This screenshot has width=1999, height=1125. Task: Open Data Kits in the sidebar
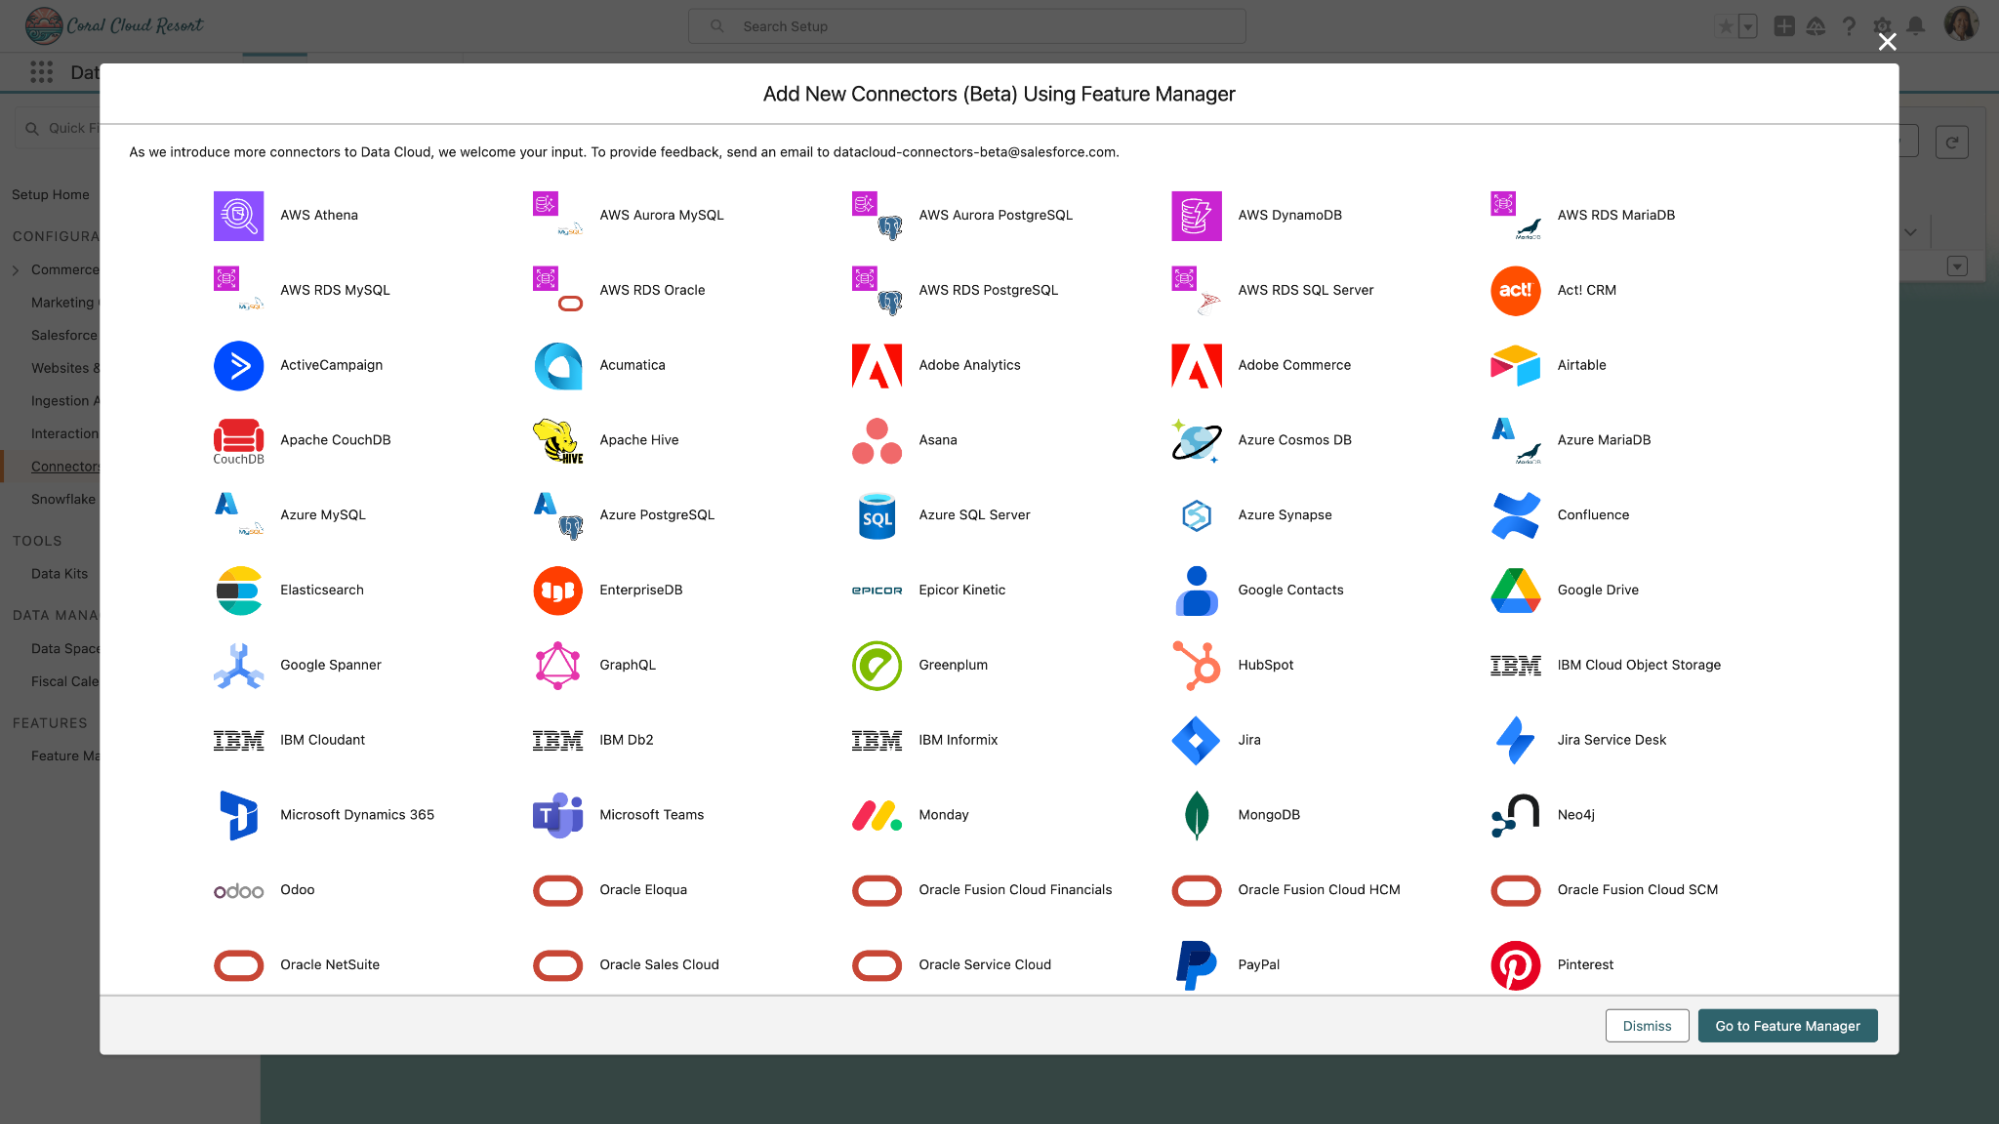tap(59, 574)
